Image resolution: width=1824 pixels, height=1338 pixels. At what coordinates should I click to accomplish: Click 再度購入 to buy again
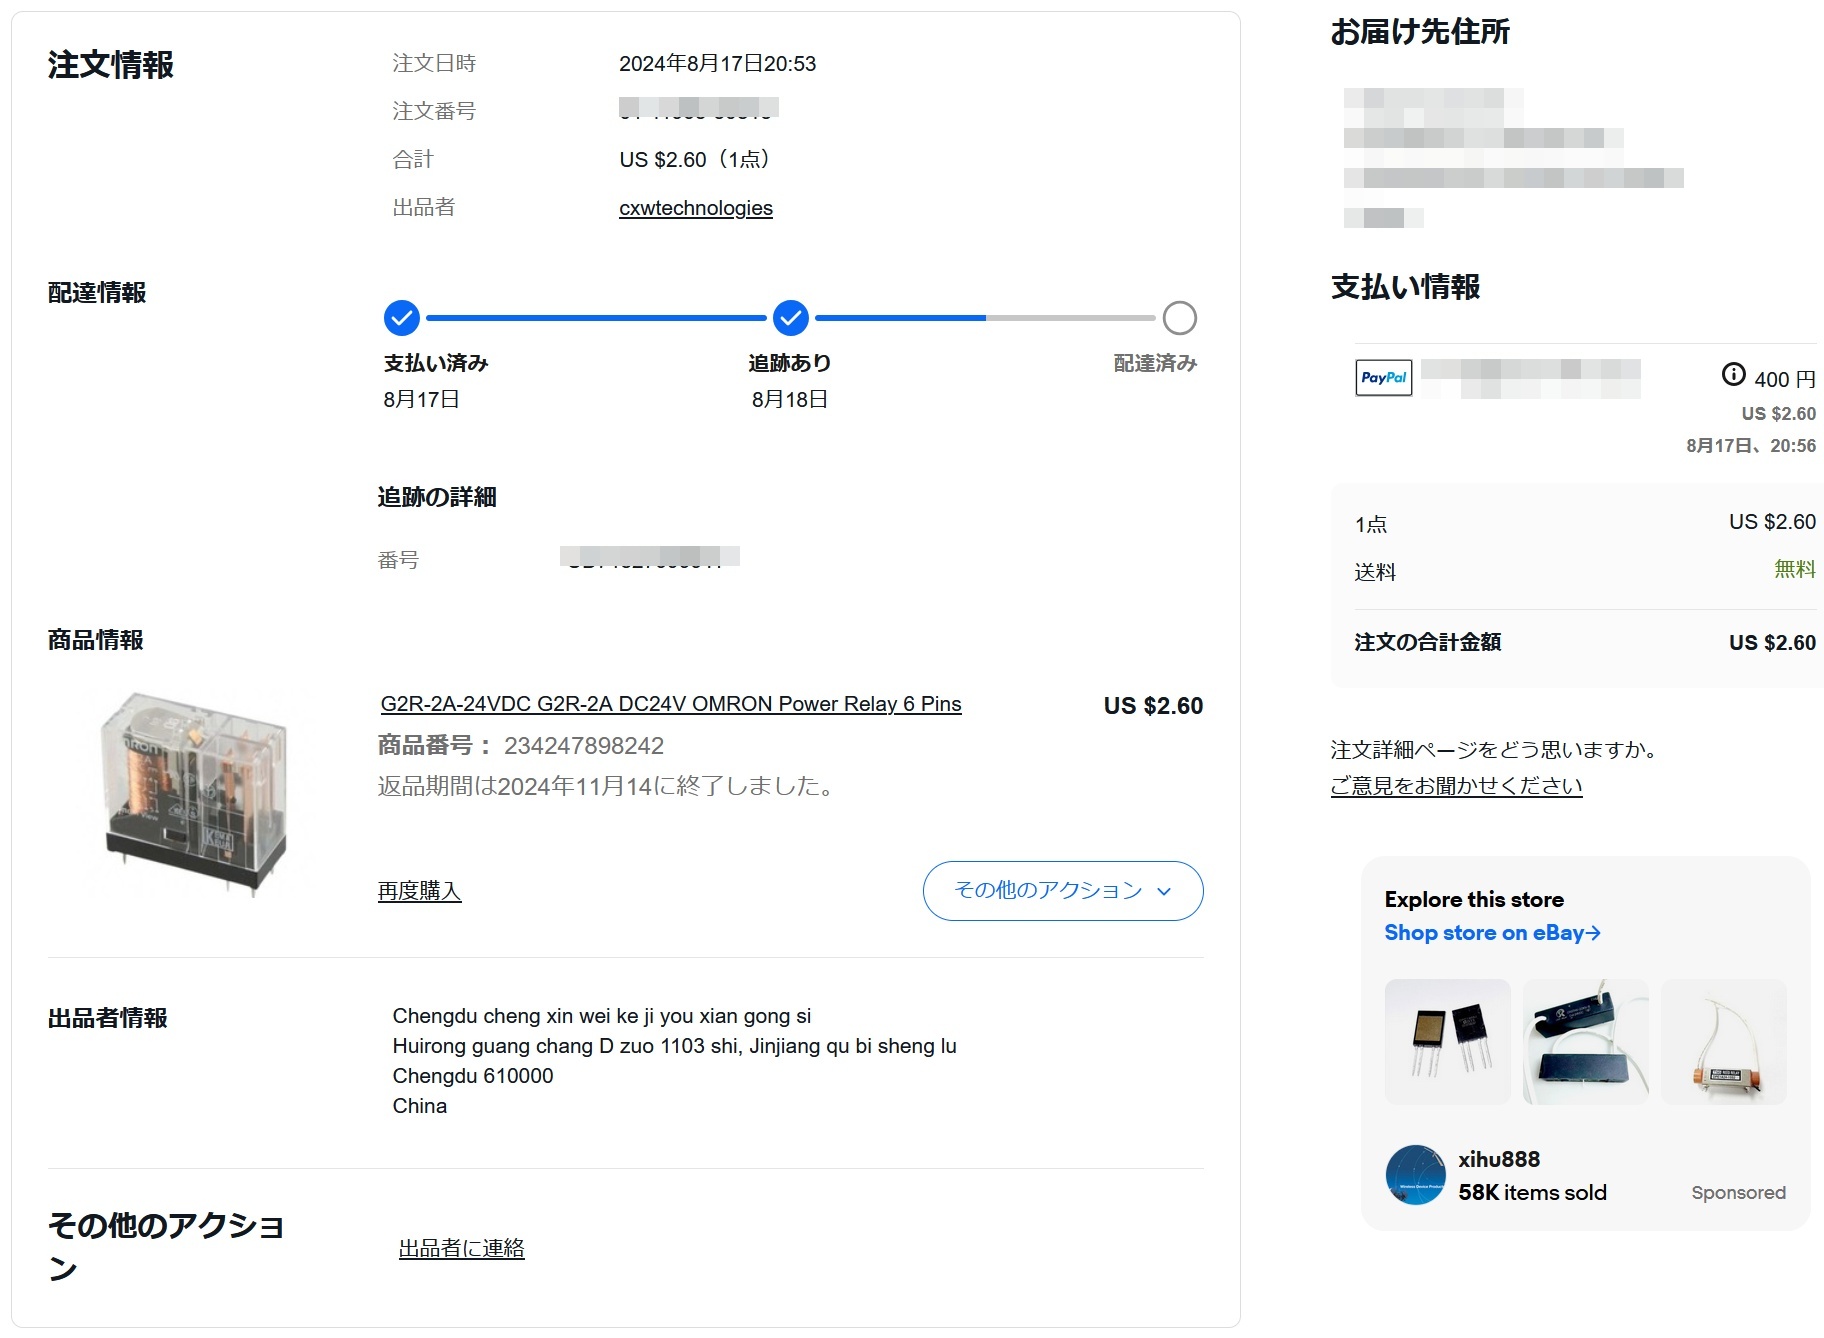(419, 890)
